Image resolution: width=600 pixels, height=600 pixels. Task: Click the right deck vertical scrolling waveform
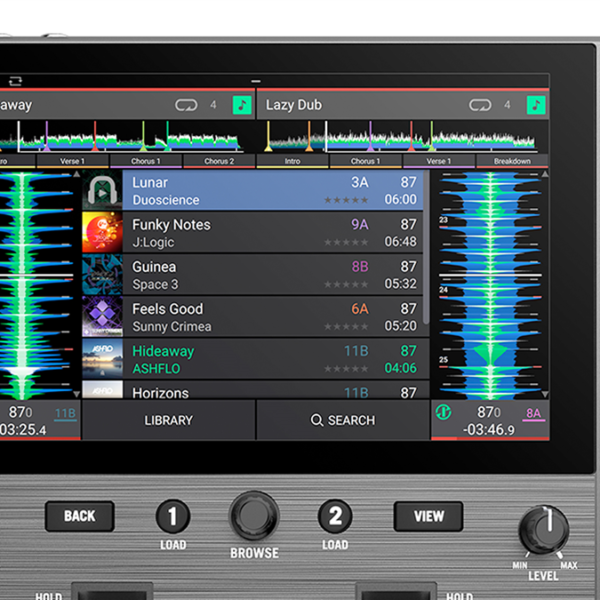pos(490,285)
